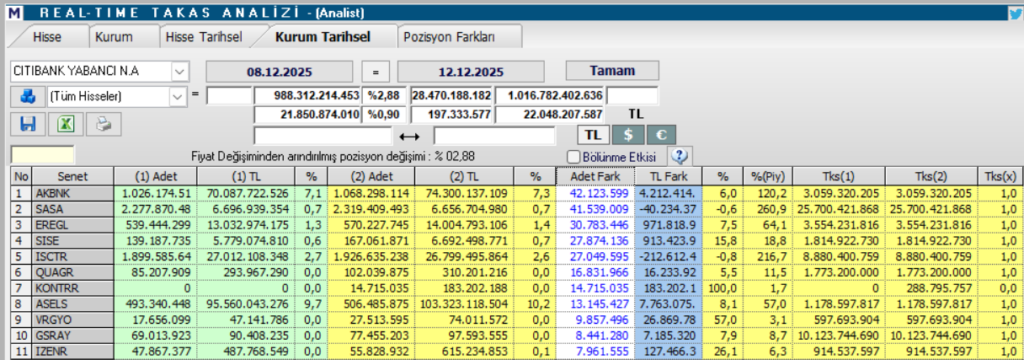The width and height of the screenshot is (1024, 360).
Task: Open Pozisyon Farkları tab
Action: pos(449,37)
